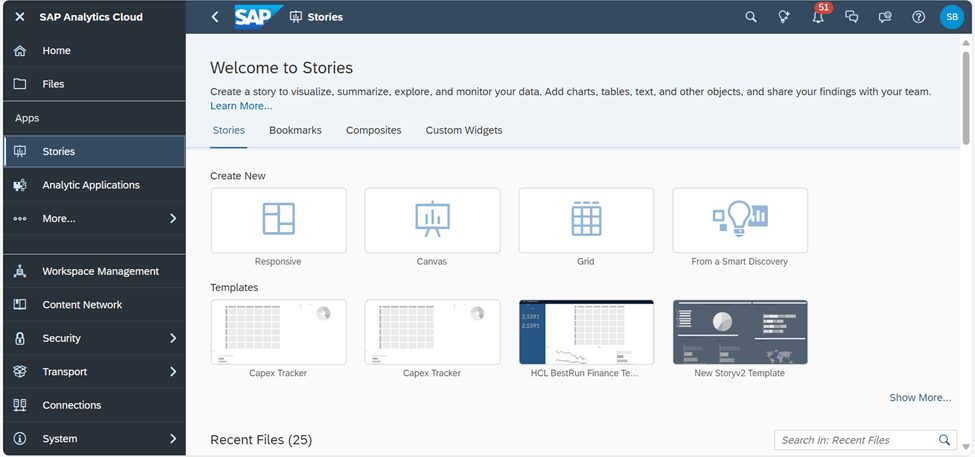Open Files in the sidebar
The height and width of the screenshot is (457, 975).
94,84
